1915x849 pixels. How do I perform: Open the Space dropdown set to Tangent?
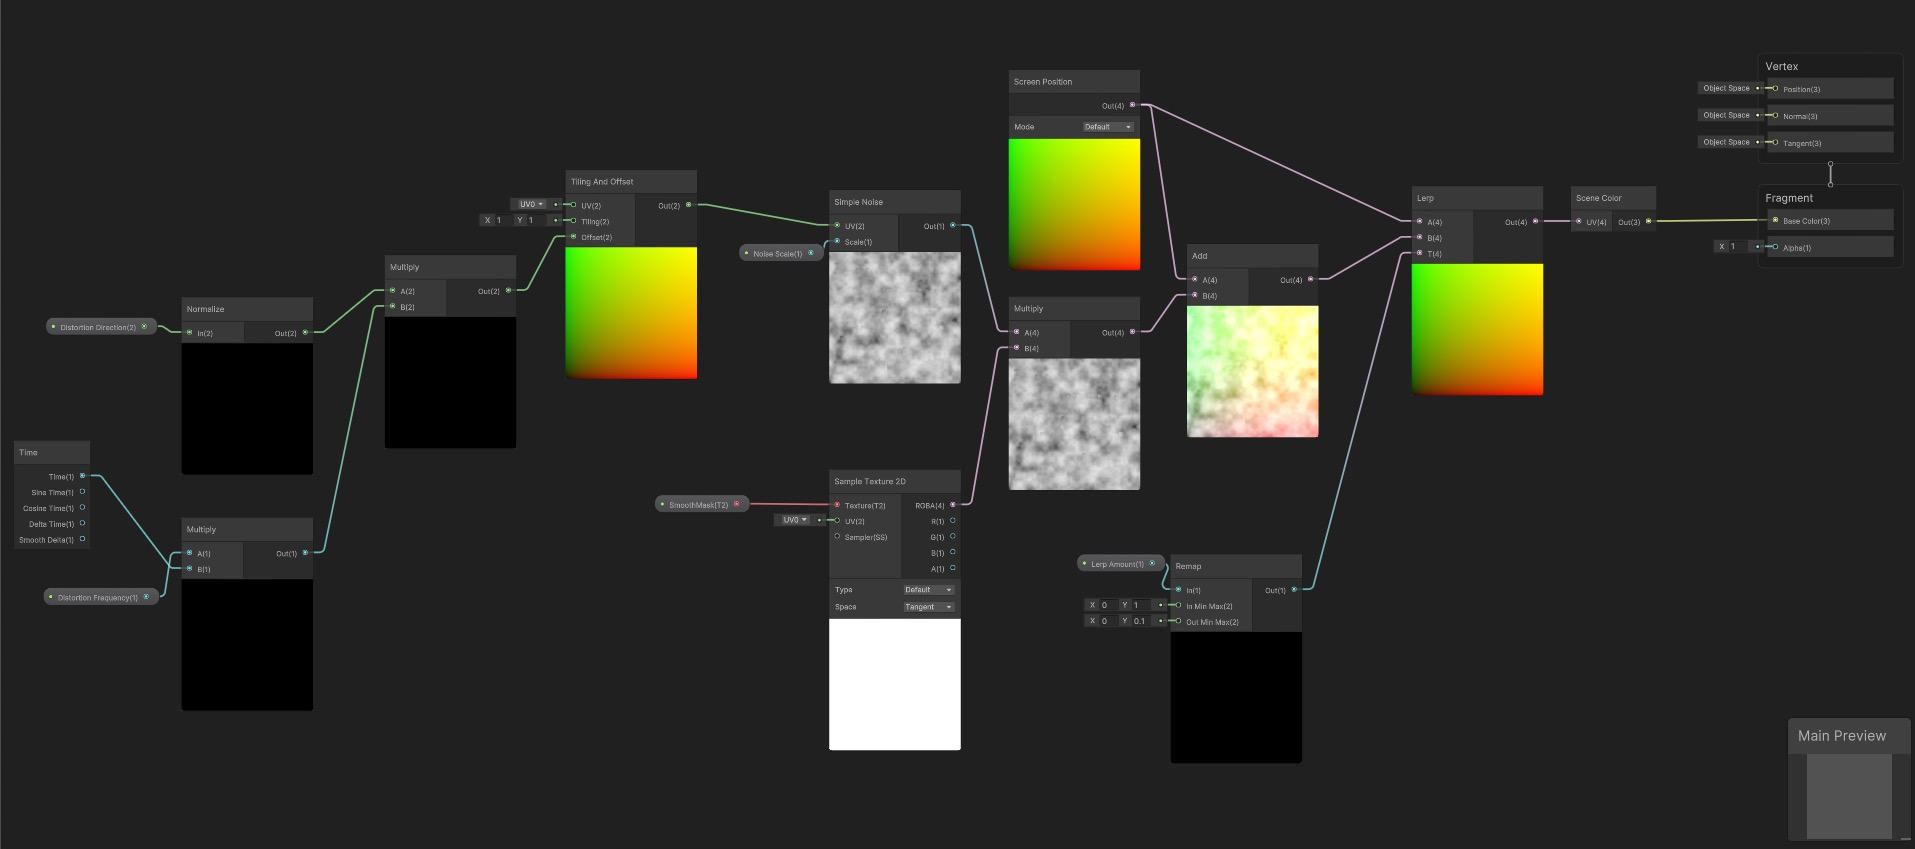point(929,607)
